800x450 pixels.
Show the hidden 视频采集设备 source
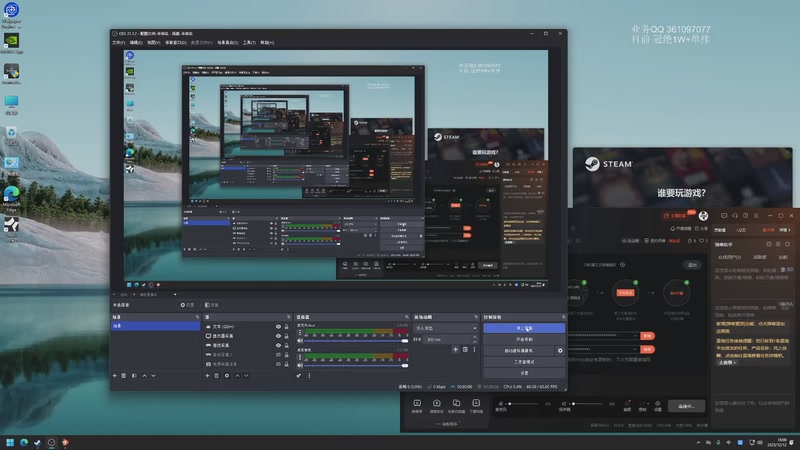pos(278,364)
